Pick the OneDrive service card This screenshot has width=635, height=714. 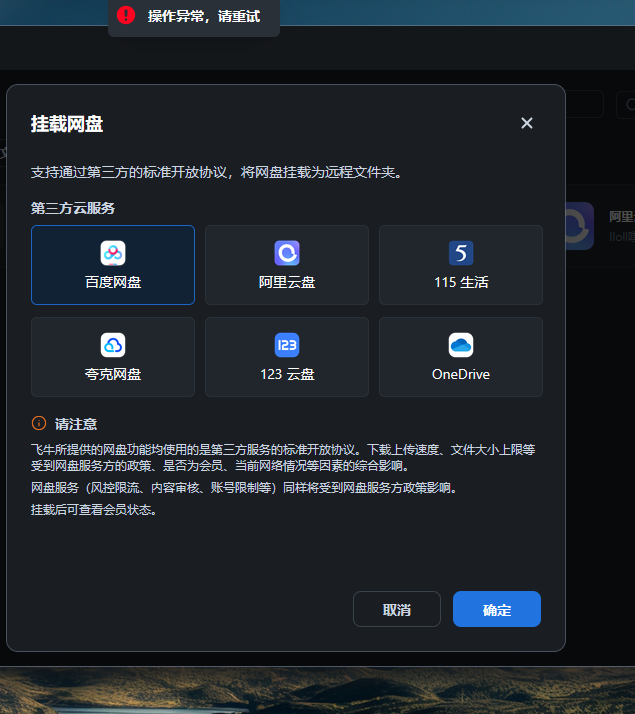(x=461, y=357)
